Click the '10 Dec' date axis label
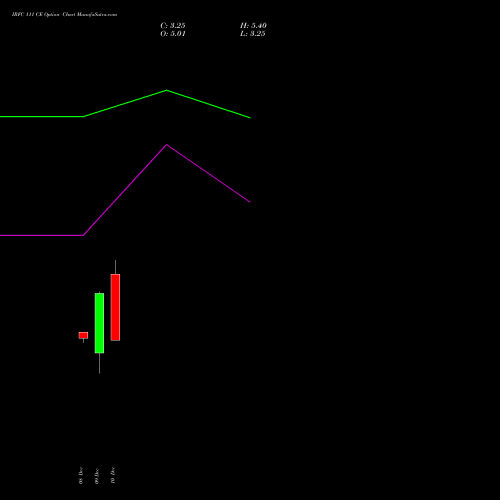500x500 pixels. coord(113,475)
